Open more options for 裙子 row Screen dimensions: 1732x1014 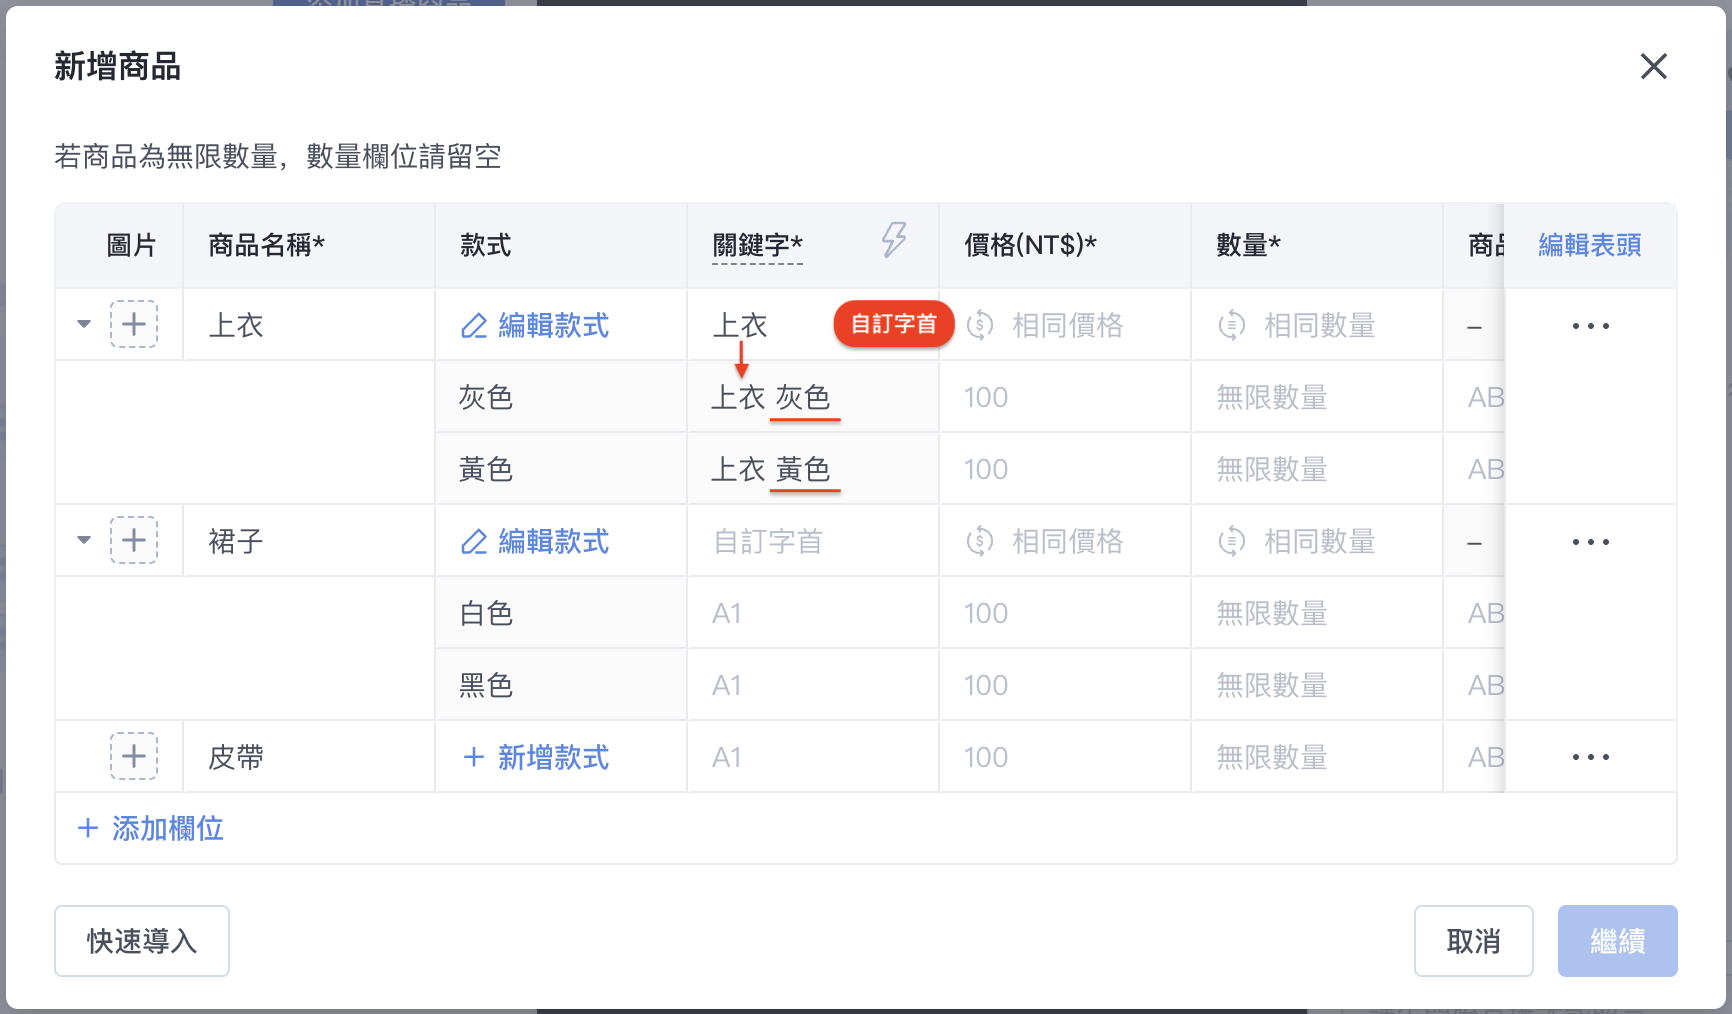point(1590,542)
